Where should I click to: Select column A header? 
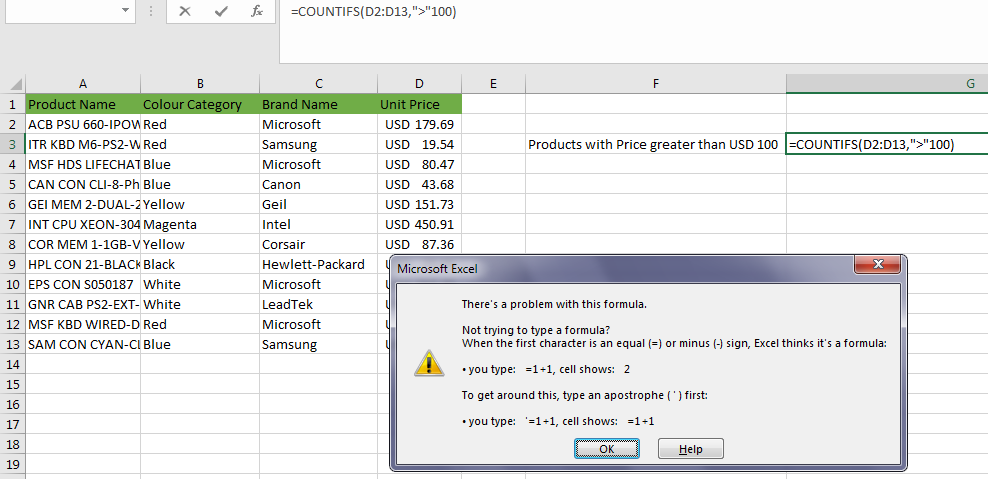[x=83, y=84]
